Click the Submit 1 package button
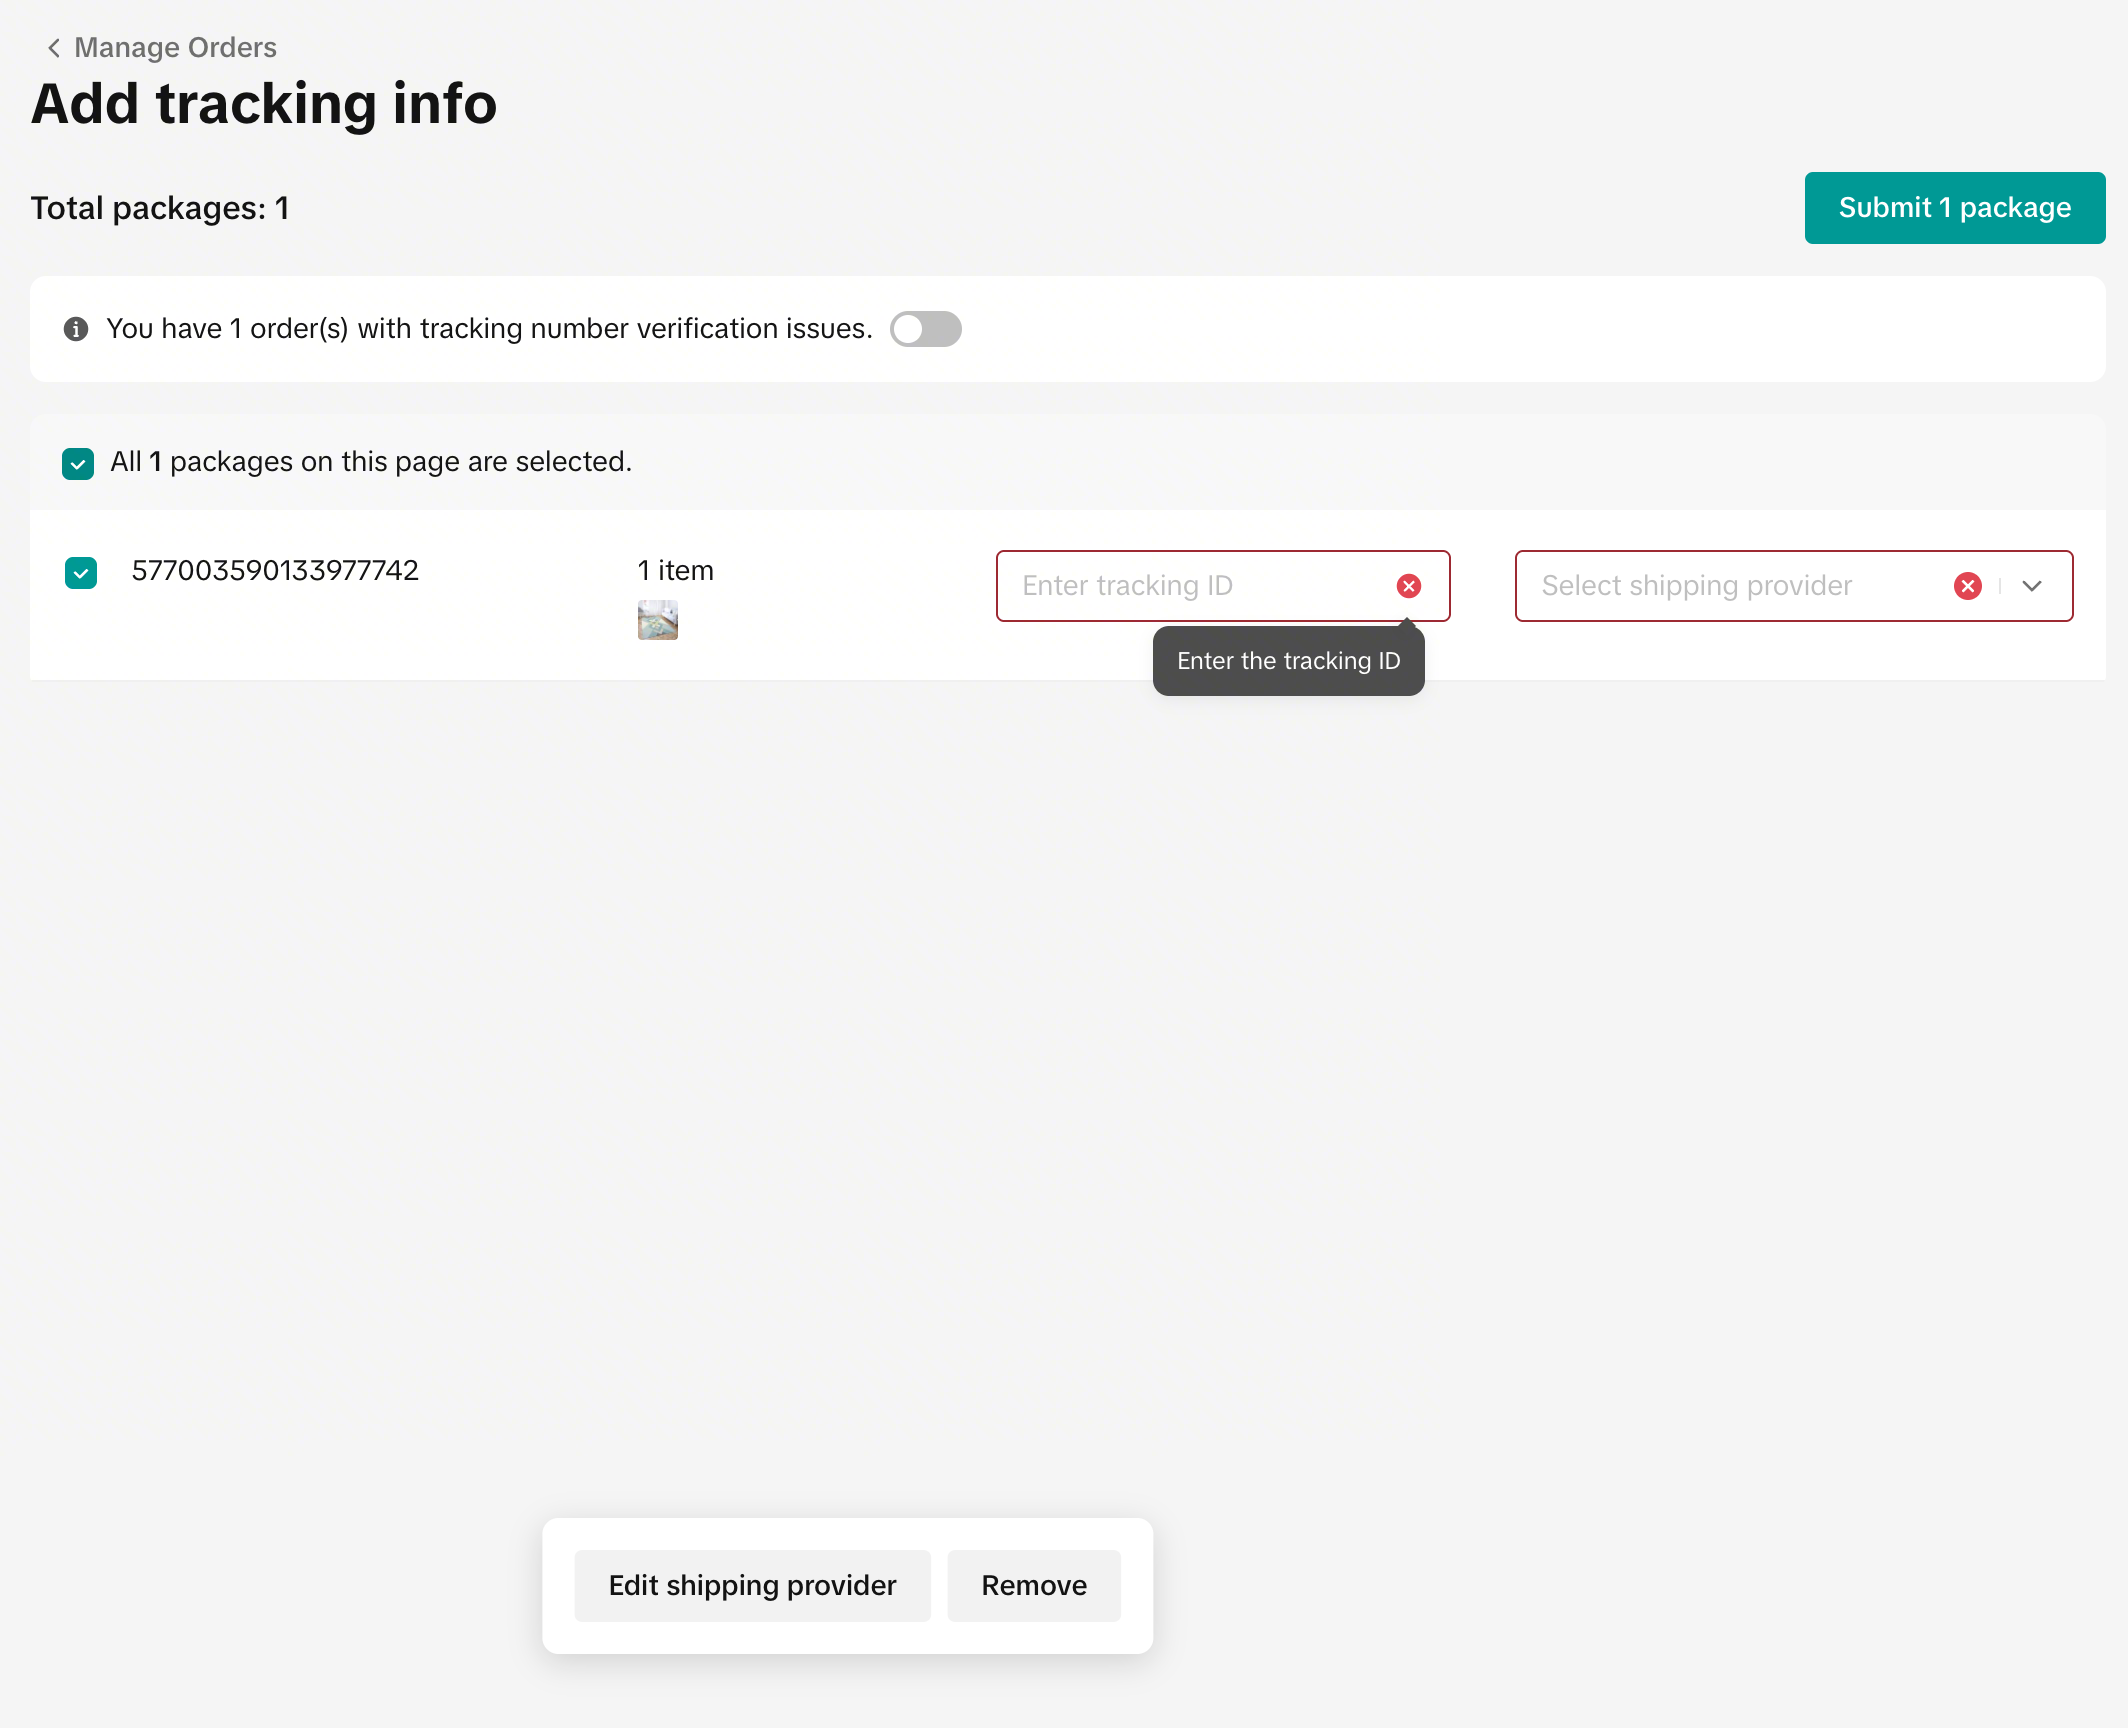 1954,208
